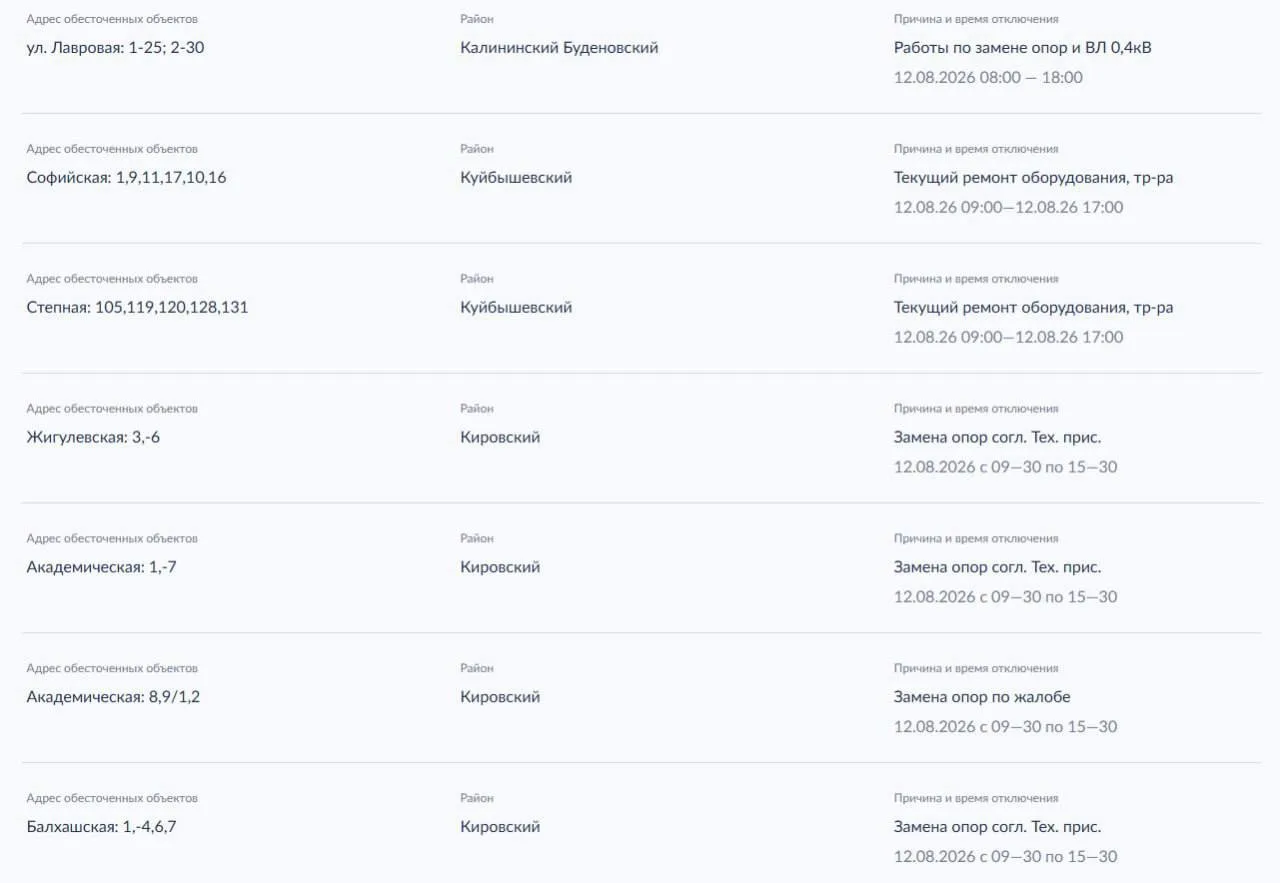
Task: Click Замена опор согл. Тех. прис. for Балхашская
Action: coord(997,827)
